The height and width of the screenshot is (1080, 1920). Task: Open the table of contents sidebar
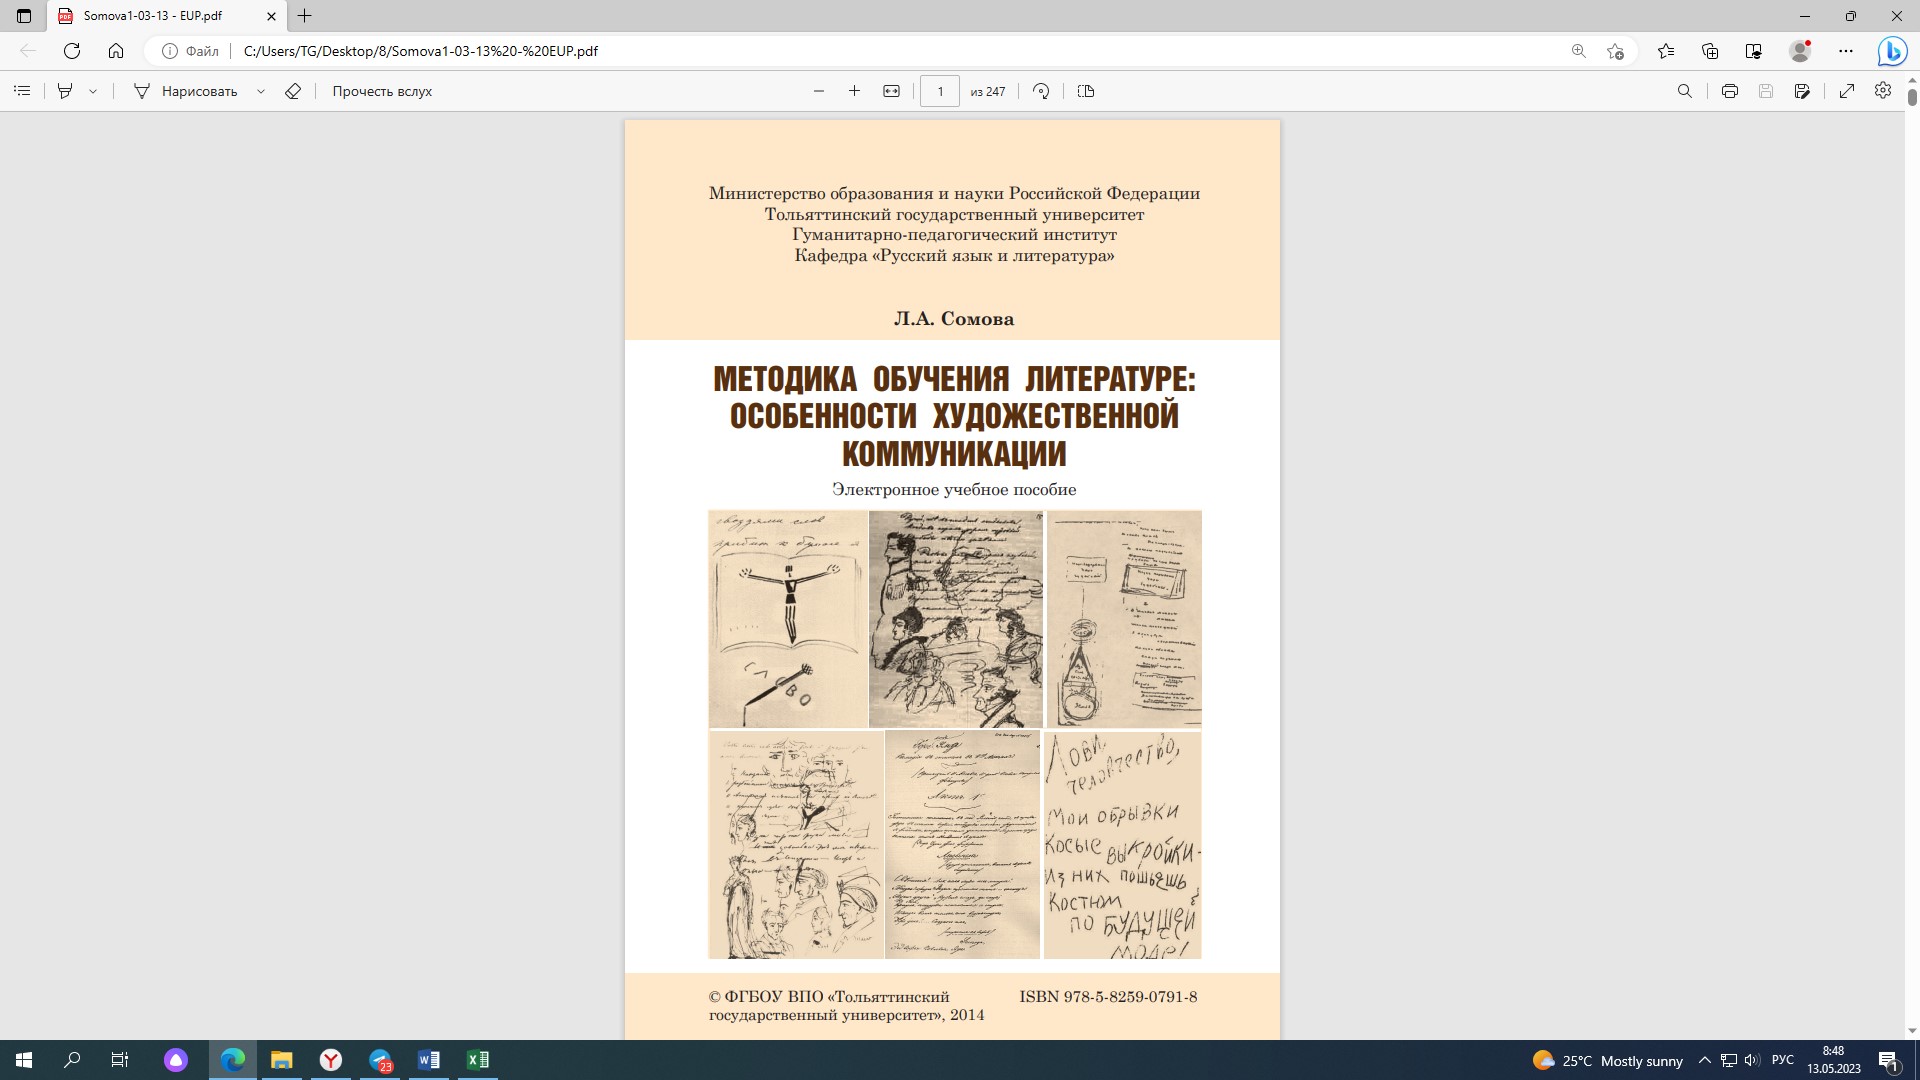[x=22, y=91]
